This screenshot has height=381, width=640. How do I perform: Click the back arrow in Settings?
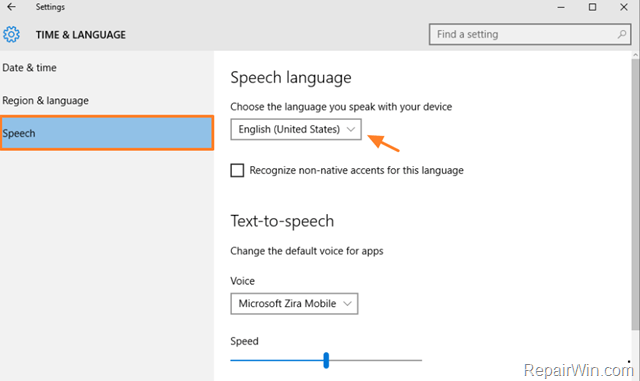[11, 7]
